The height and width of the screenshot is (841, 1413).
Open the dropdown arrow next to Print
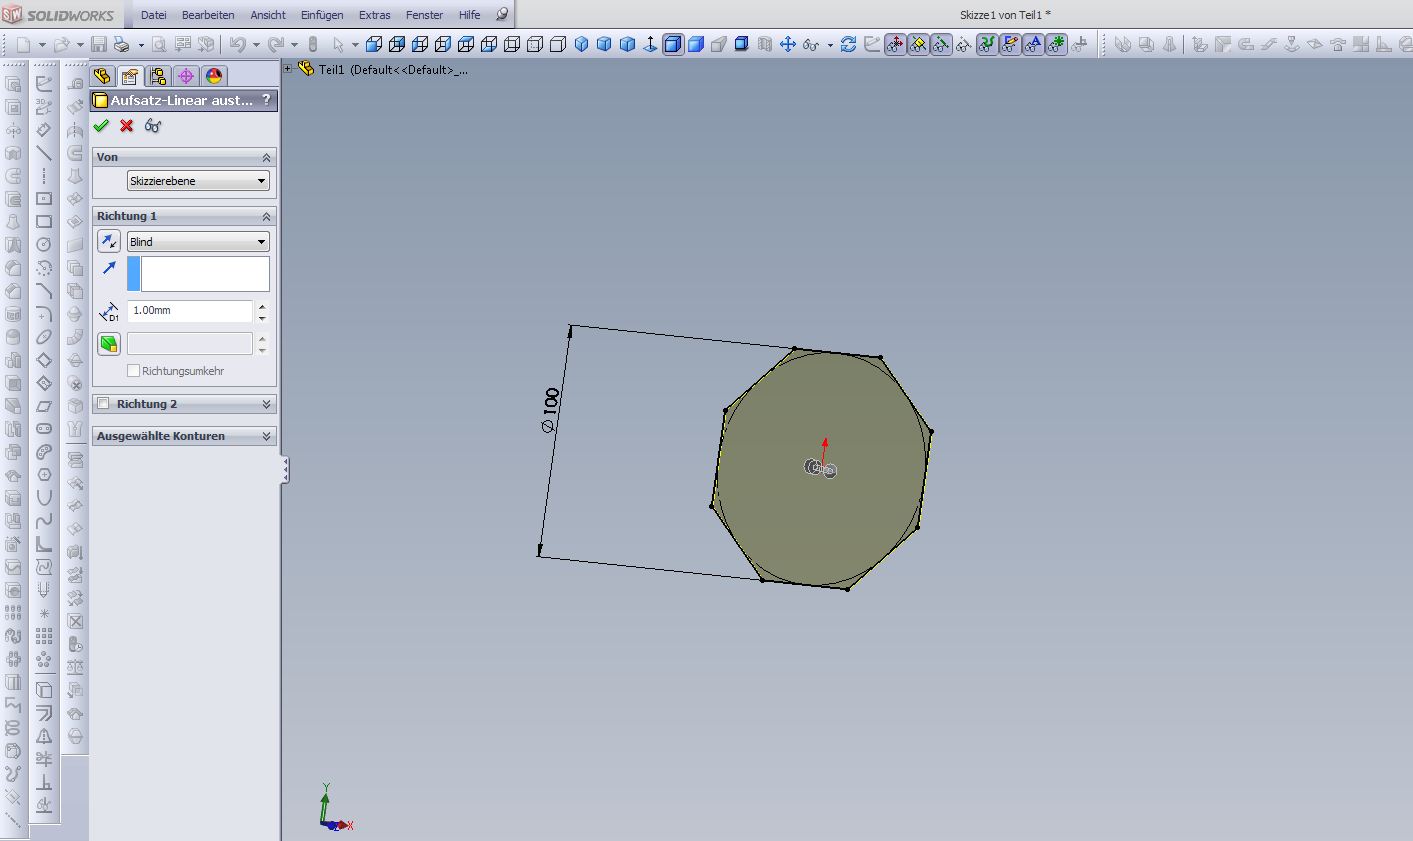coord(141,45)
